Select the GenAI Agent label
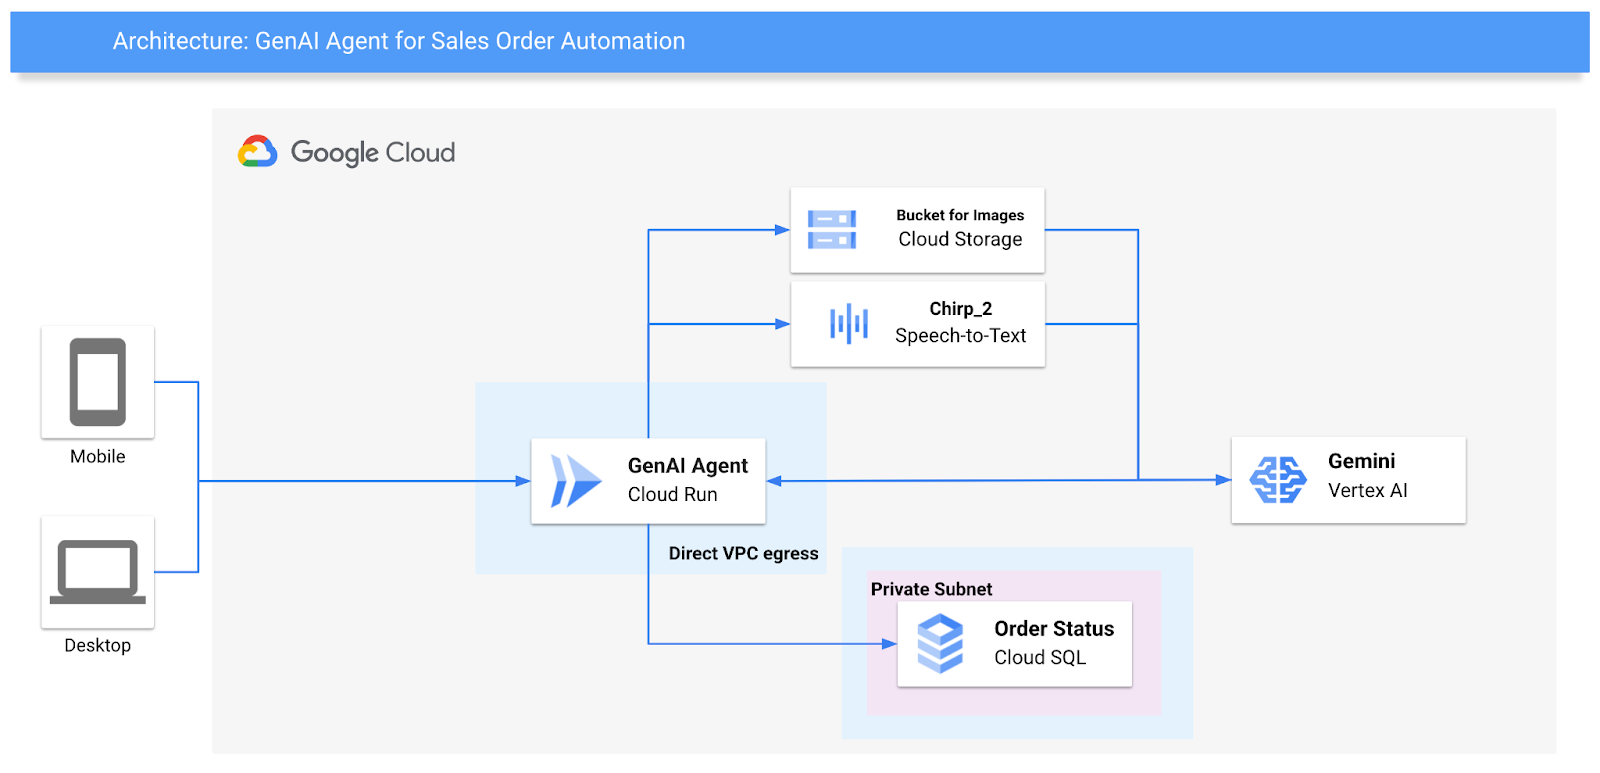This screenshot has width=1600, height=773. (x=687, y=466)
